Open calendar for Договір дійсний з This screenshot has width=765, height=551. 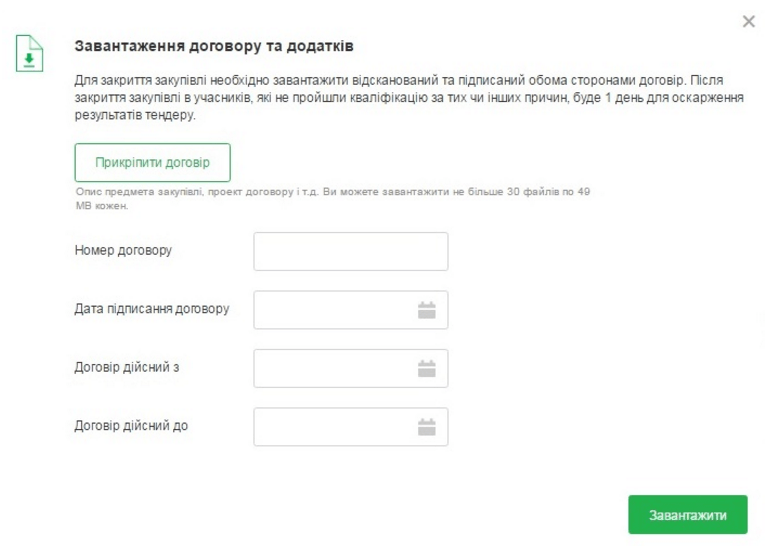coord(427,368)
